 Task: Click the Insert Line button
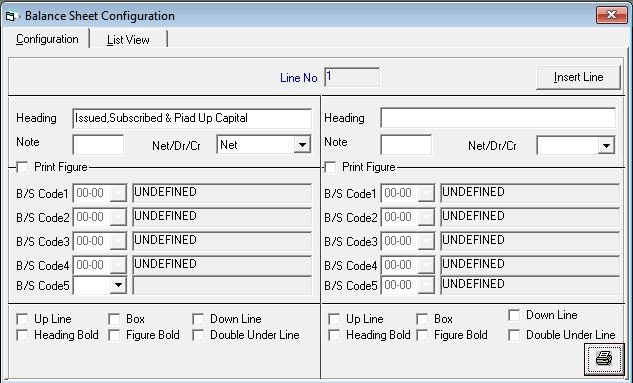tap(578, 77)
